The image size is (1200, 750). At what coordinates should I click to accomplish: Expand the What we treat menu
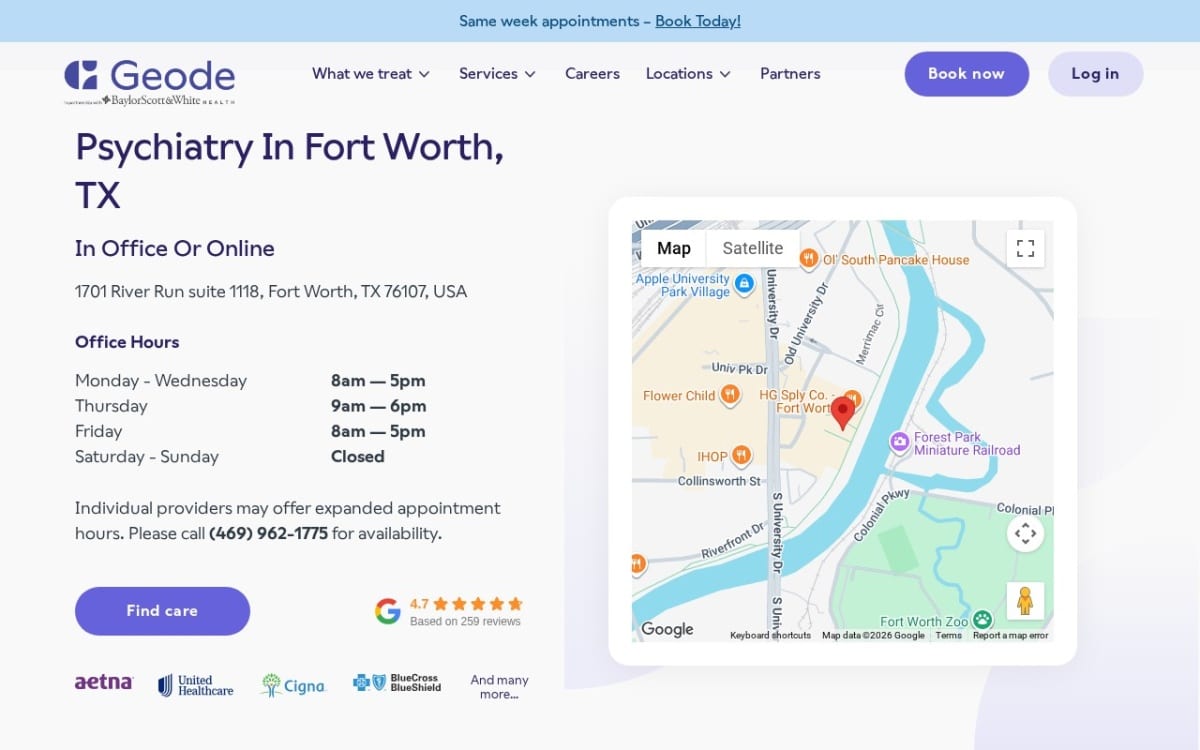[x=371, y=74]
